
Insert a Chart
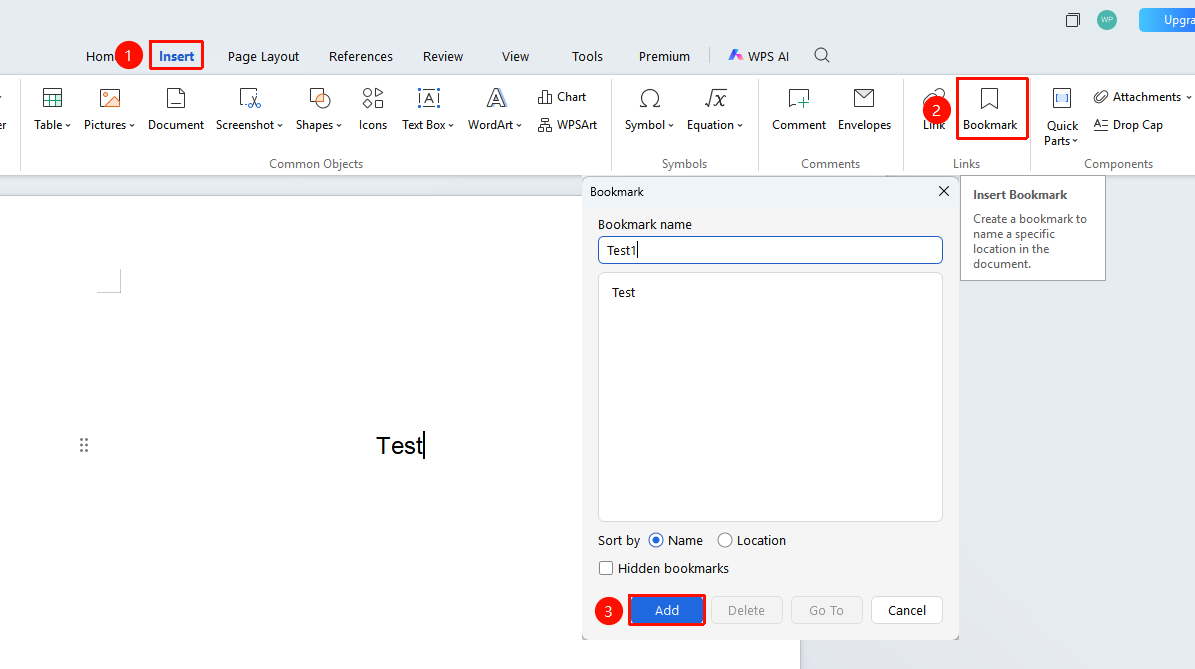[562, 97]
